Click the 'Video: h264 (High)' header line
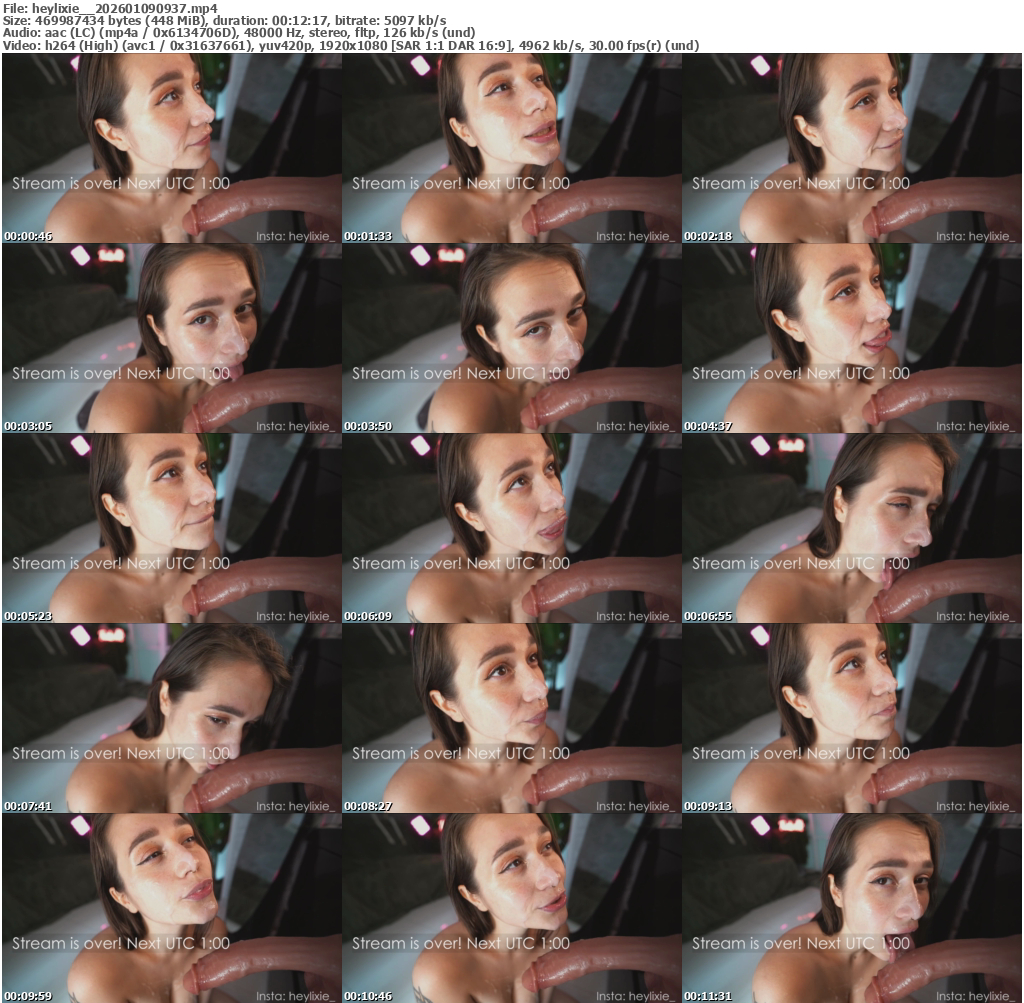This screenshot has height=1003, width=1024. (351, 46)
